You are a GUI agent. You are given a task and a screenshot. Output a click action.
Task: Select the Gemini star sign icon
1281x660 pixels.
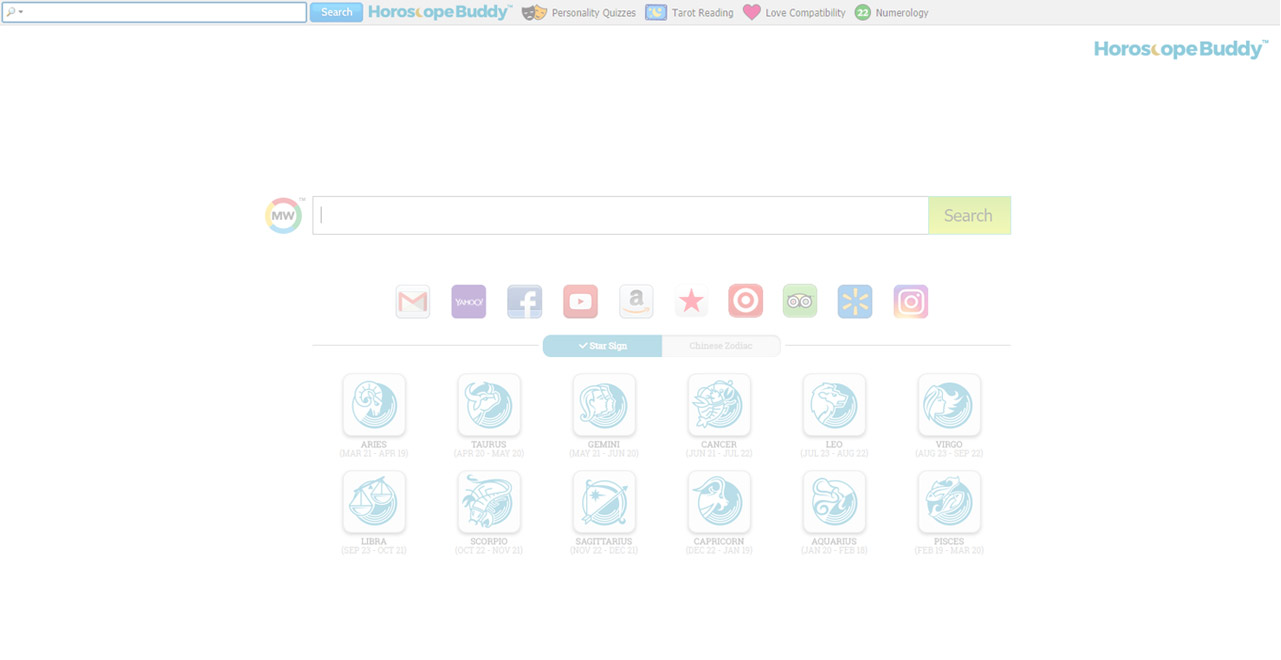coord(604,405)
